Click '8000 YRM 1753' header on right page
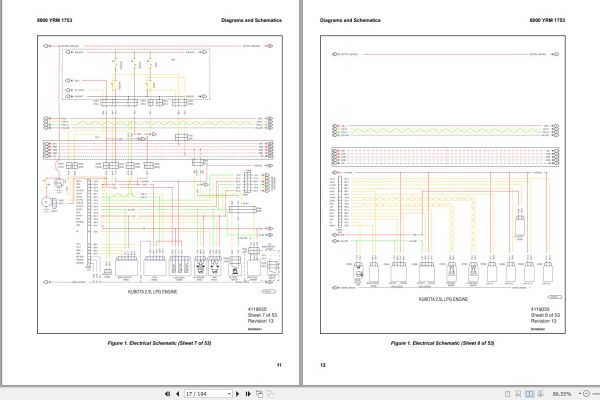Screen dimensions: 600x400 [x=547, y=20]
